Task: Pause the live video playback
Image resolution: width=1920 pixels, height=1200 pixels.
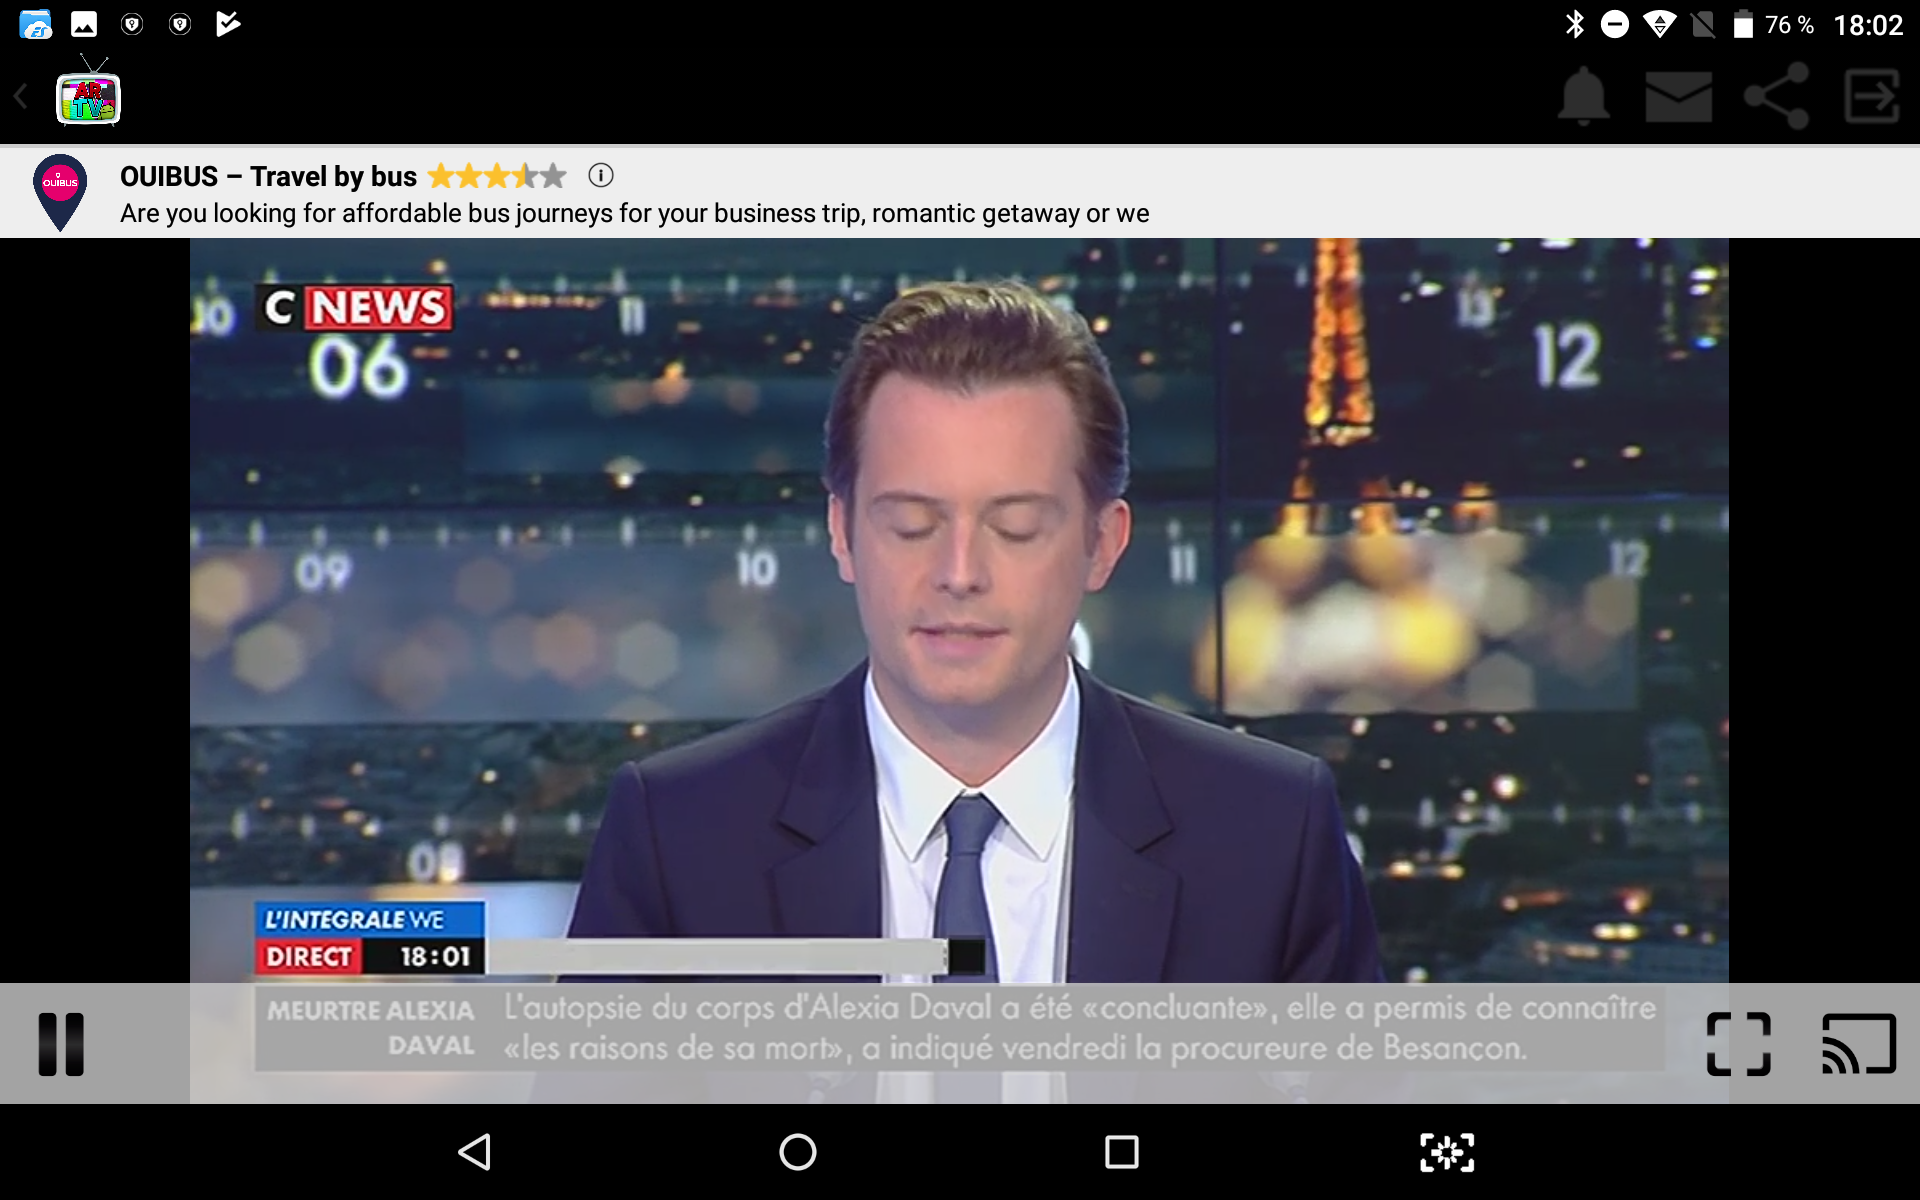Action: (x=61, y=1044)
